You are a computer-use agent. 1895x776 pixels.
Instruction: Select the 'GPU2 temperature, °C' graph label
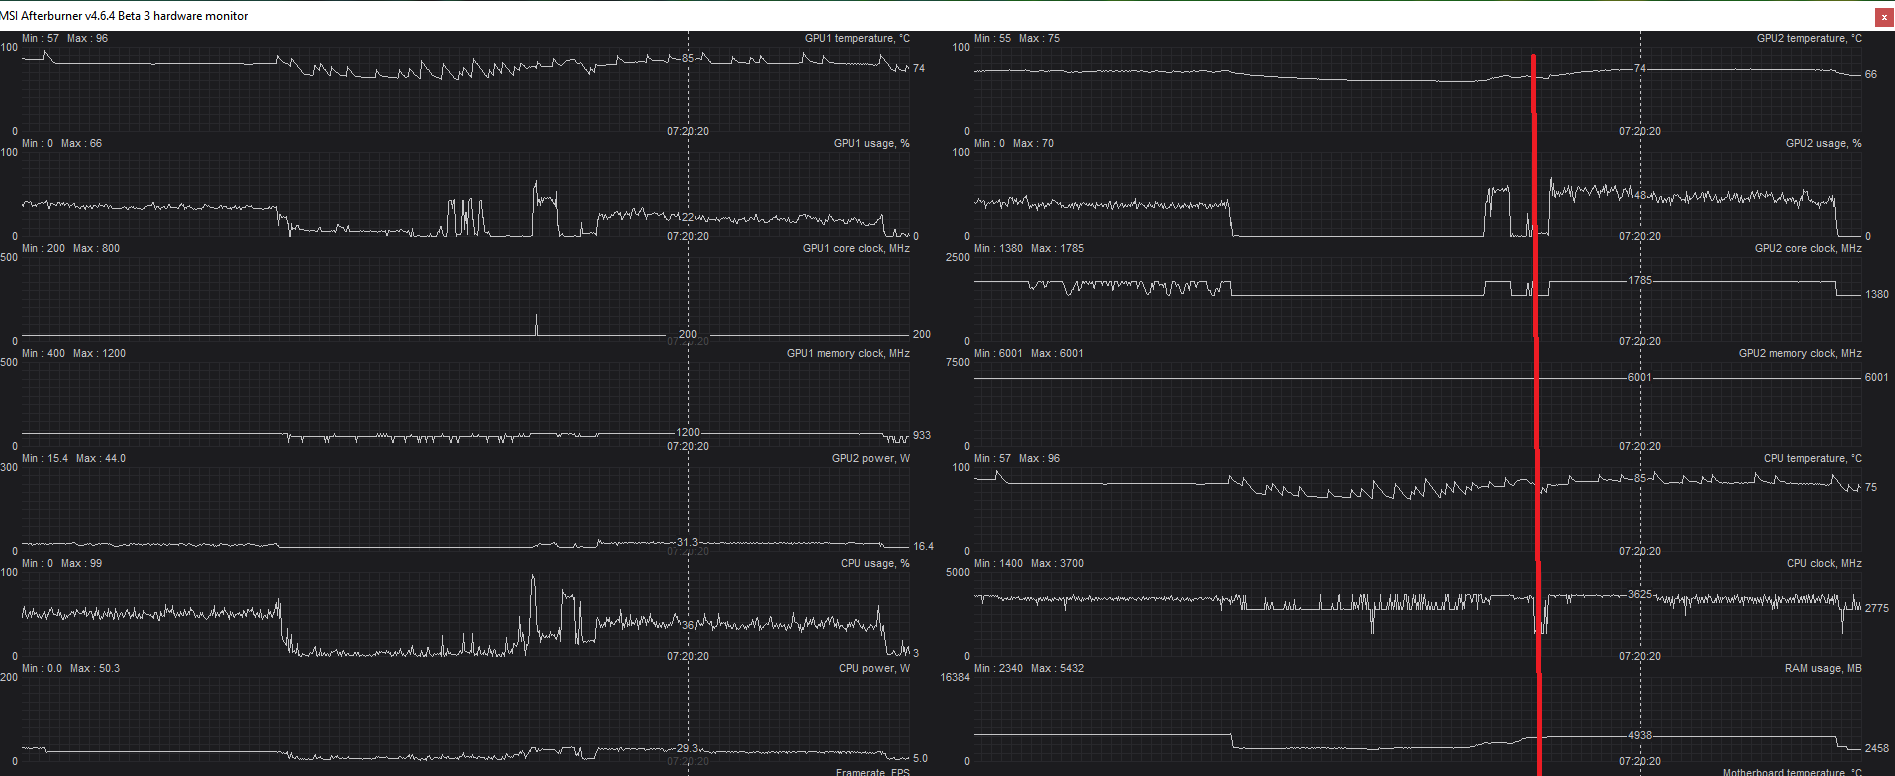(1809, 38)
